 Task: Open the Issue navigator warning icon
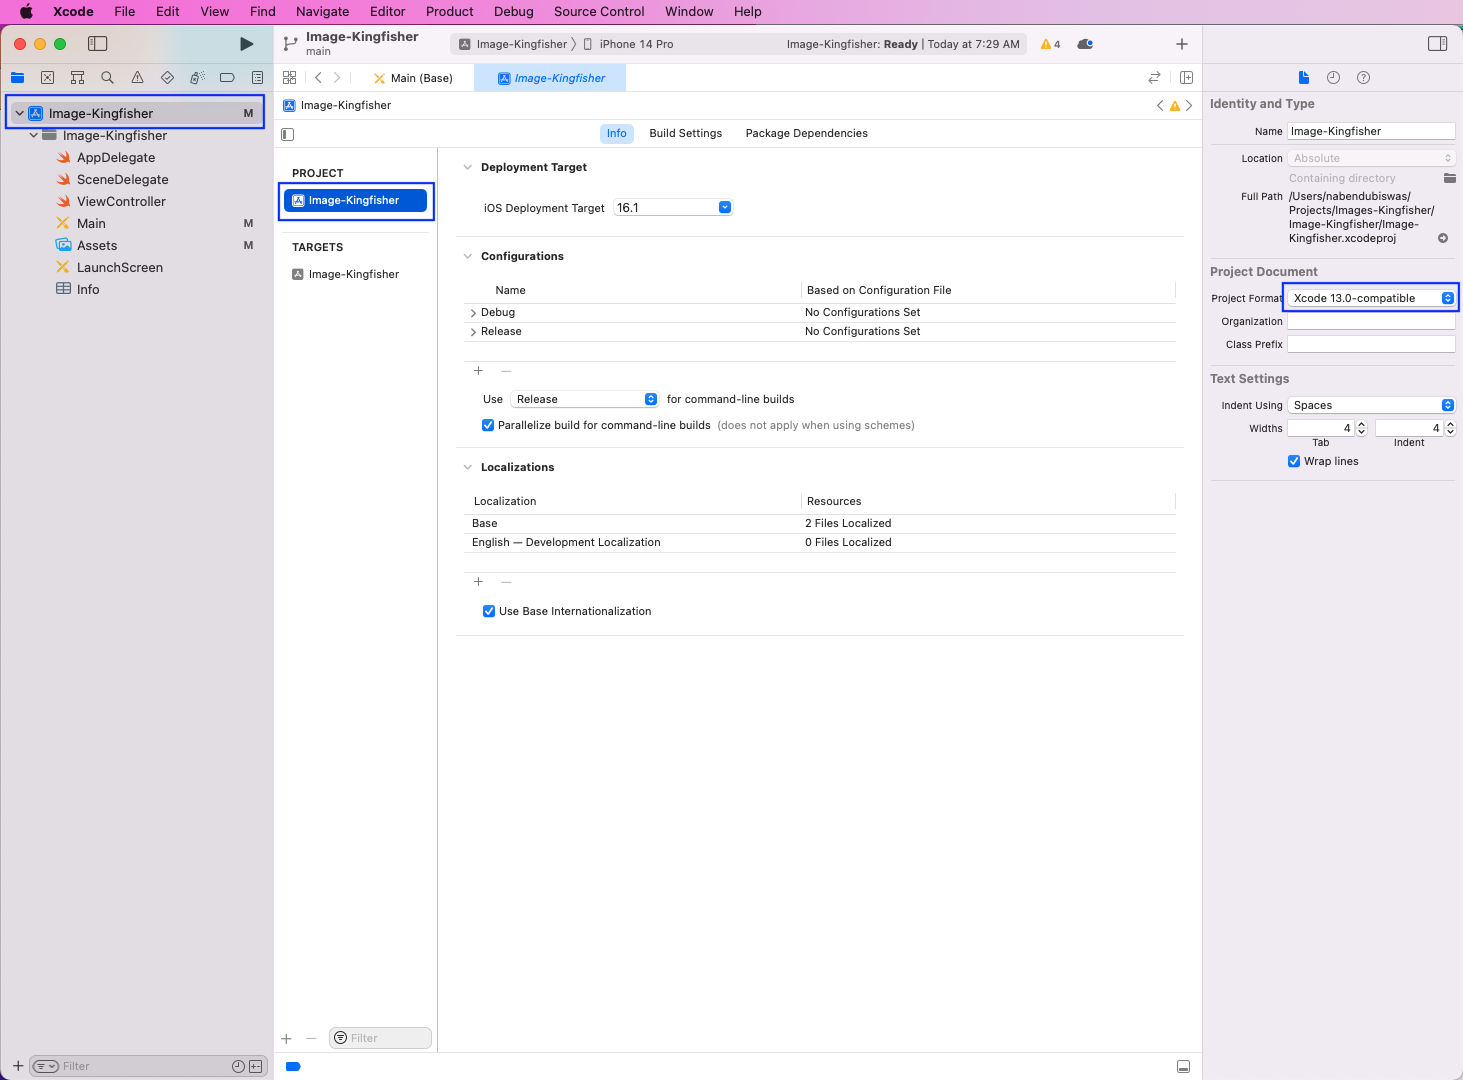click(137, 78)
